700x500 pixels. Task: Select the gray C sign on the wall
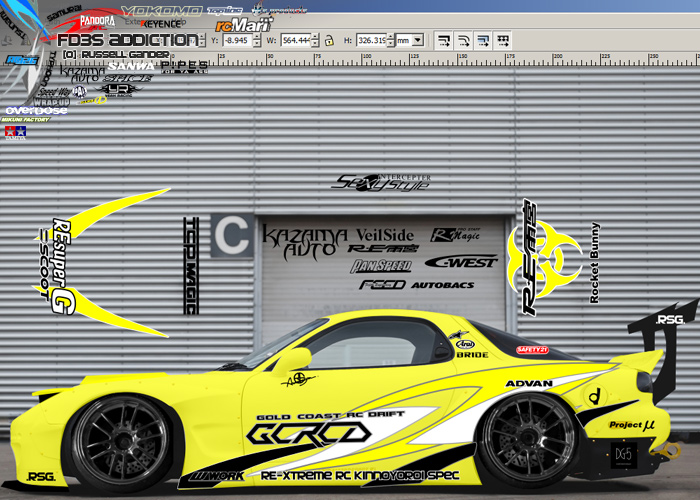pos(232,235)
